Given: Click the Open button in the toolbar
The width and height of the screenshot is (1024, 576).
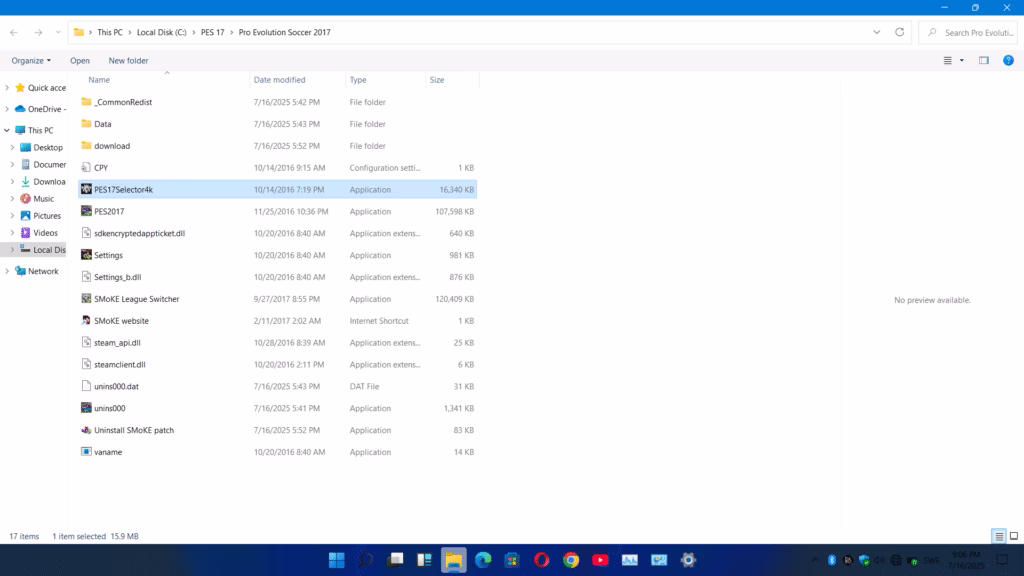Looking at the screenshot, I should click(x=80, y=60).
